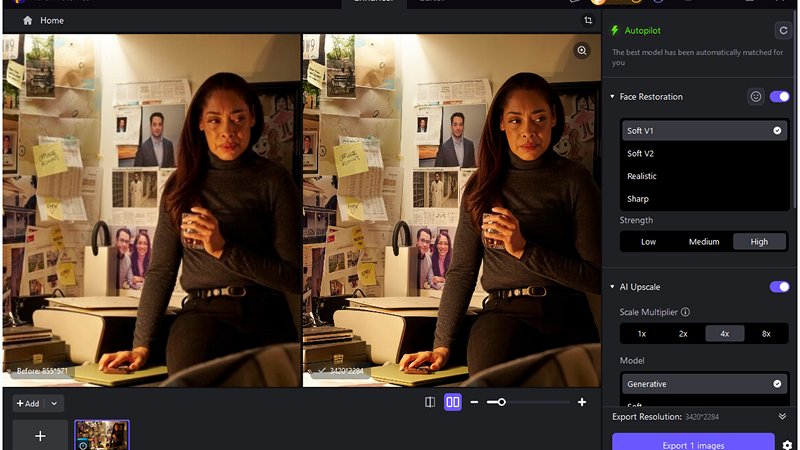Disable the AI Upscale toggle
The image size is (800, 450).
click(780, 287)
